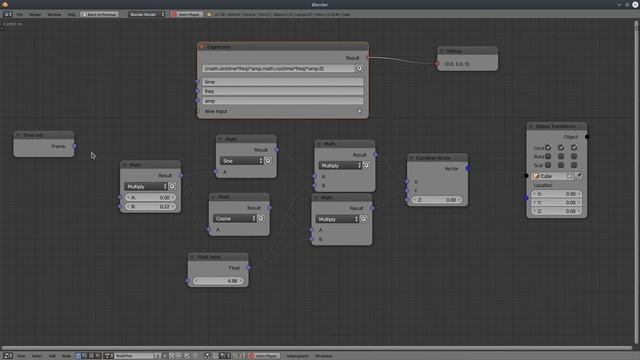
Task: Open the editor type selector in top bar
Action: coord(8,14)
